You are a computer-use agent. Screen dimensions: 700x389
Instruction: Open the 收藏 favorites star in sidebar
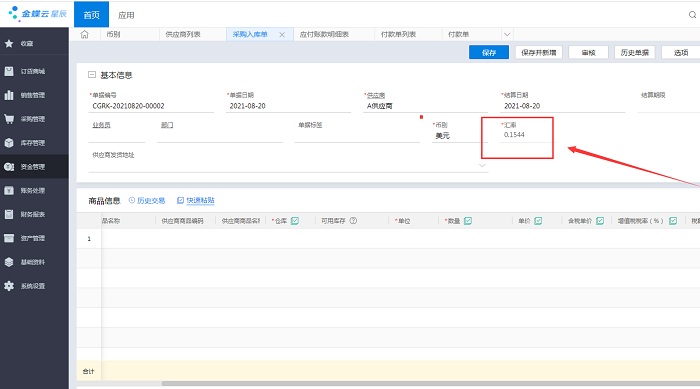pyautogui.click(x=9, y=43)
